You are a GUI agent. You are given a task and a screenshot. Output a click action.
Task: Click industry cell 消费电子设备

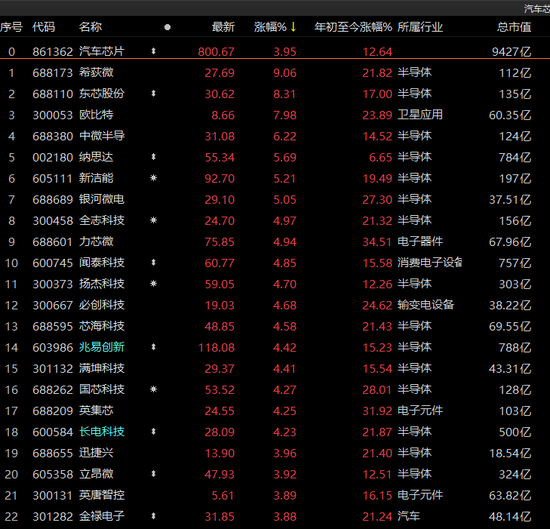(430, 262)
